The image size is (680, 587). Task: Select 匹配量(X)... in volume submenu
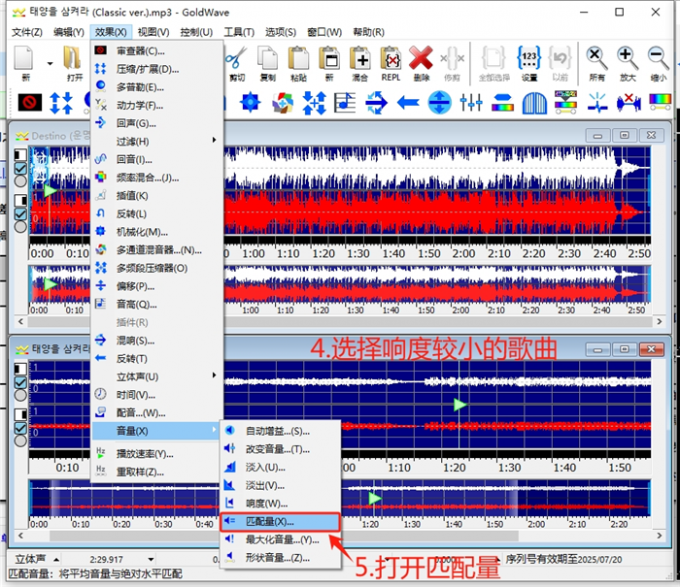[x=280, y=522]
